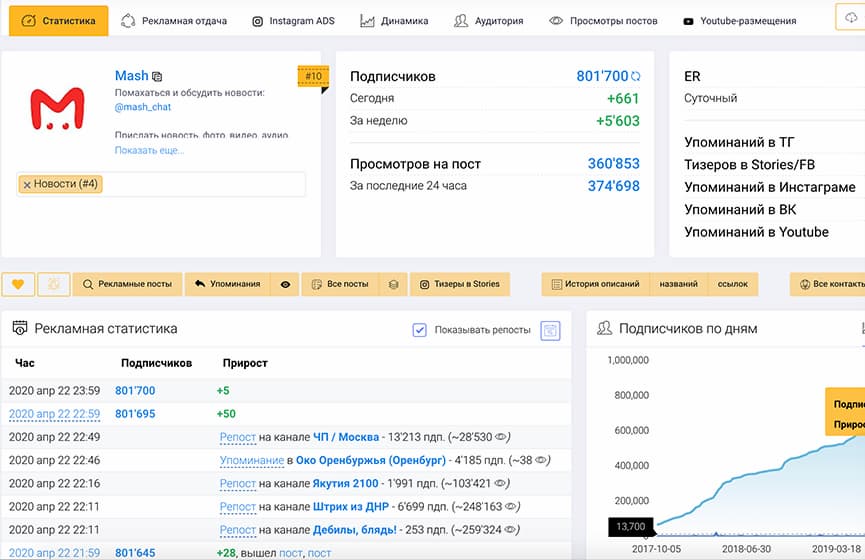This screenshot has width=865, height=560.
Task: Click the refresh icon beside subscriber count
Action: pyautogui.click(x=635, y=77)
